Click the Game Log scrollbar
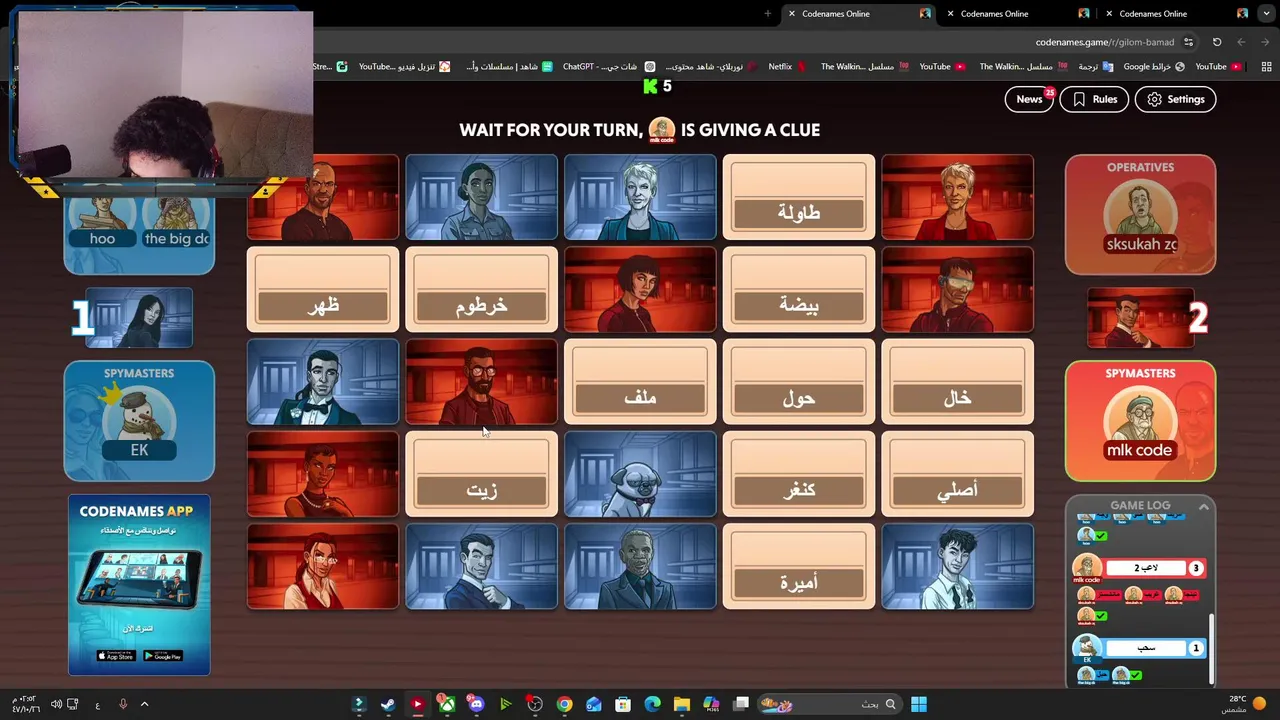This screenshot has width=1280, height=720. pyautogui.click(x=1211, y=649)
